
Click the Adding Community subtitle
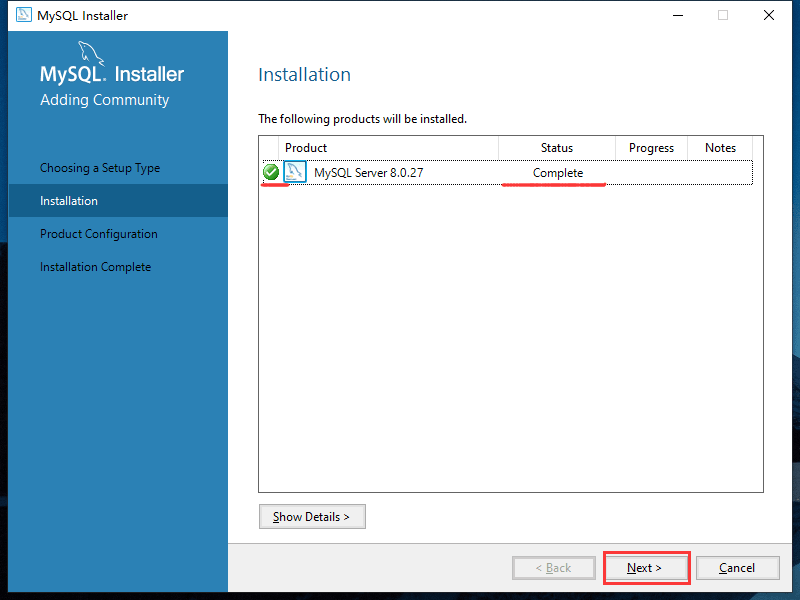(105, 100)
